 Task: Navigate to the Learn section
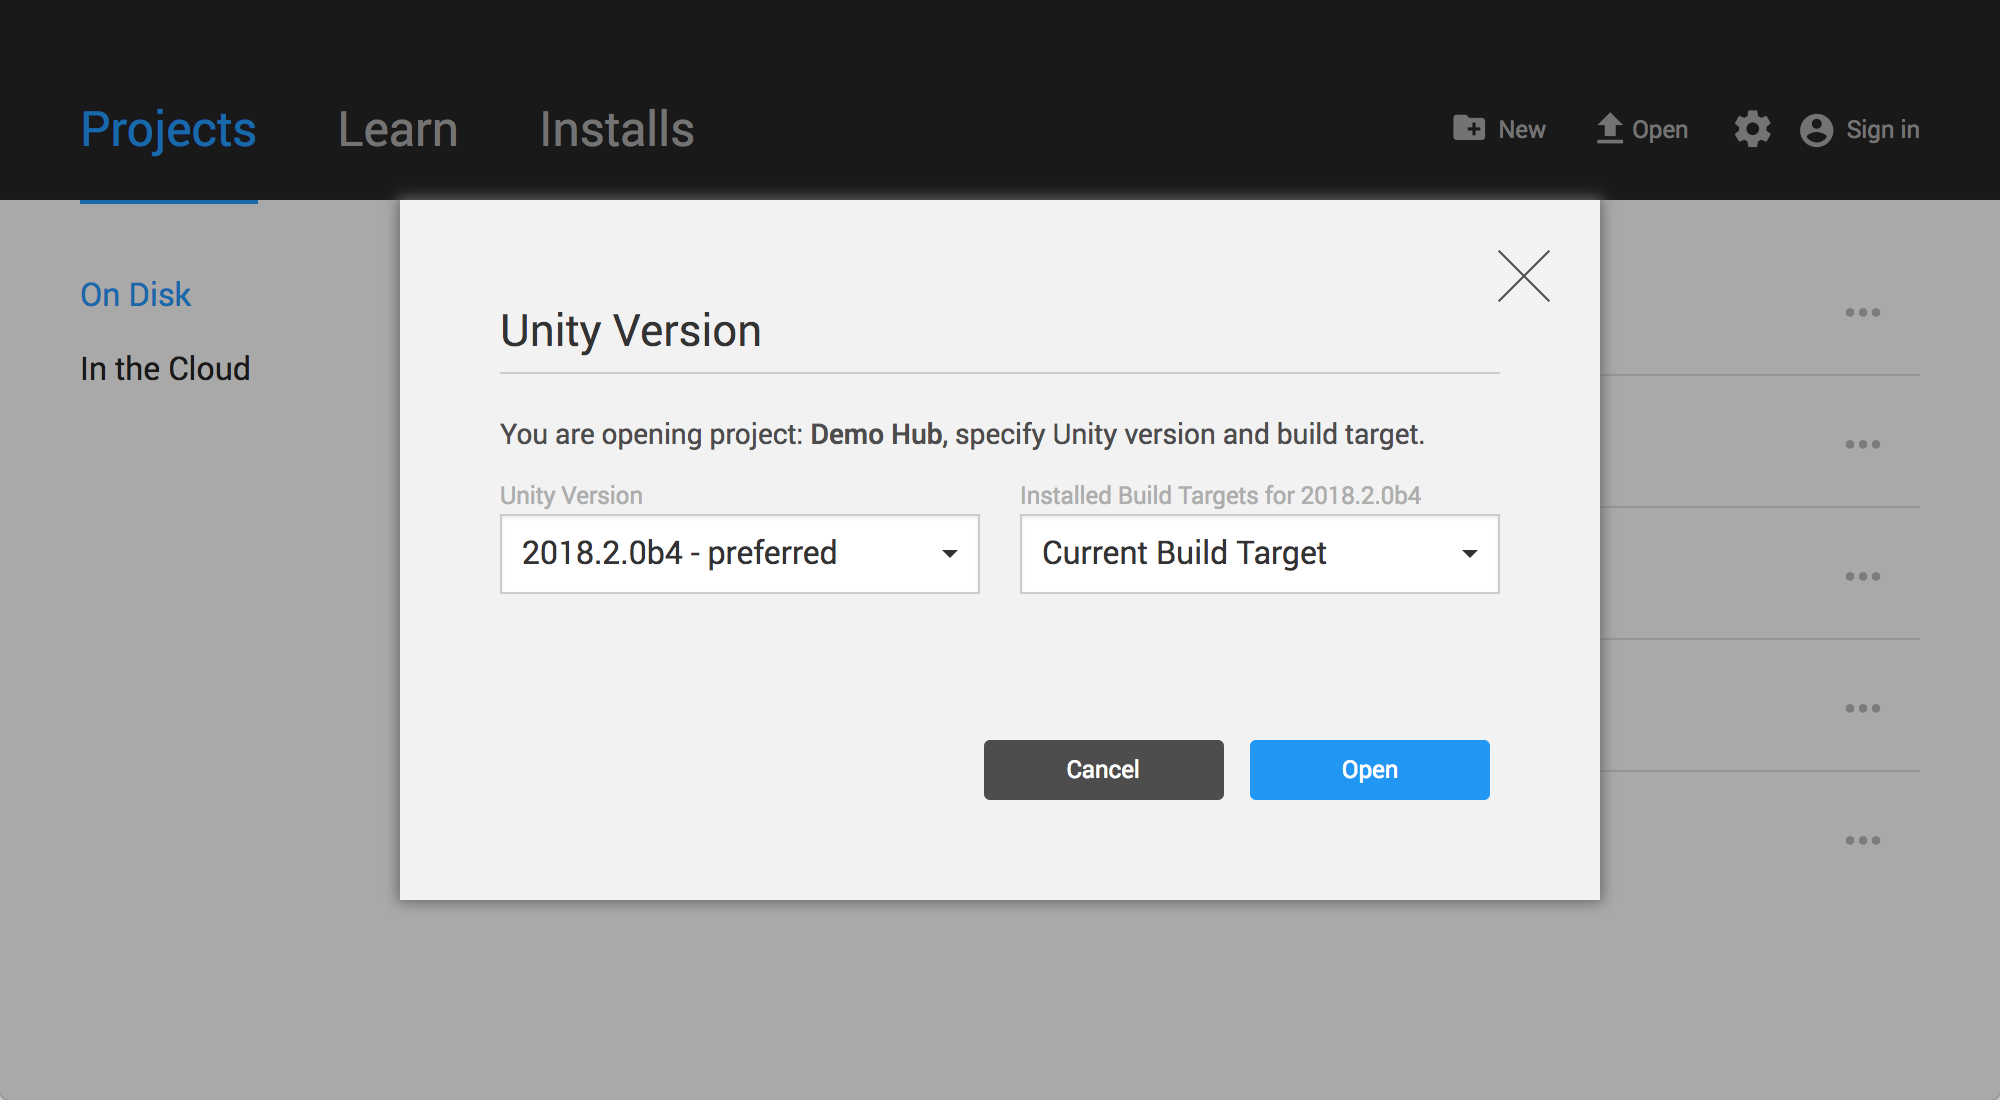(x=399, y=129)
